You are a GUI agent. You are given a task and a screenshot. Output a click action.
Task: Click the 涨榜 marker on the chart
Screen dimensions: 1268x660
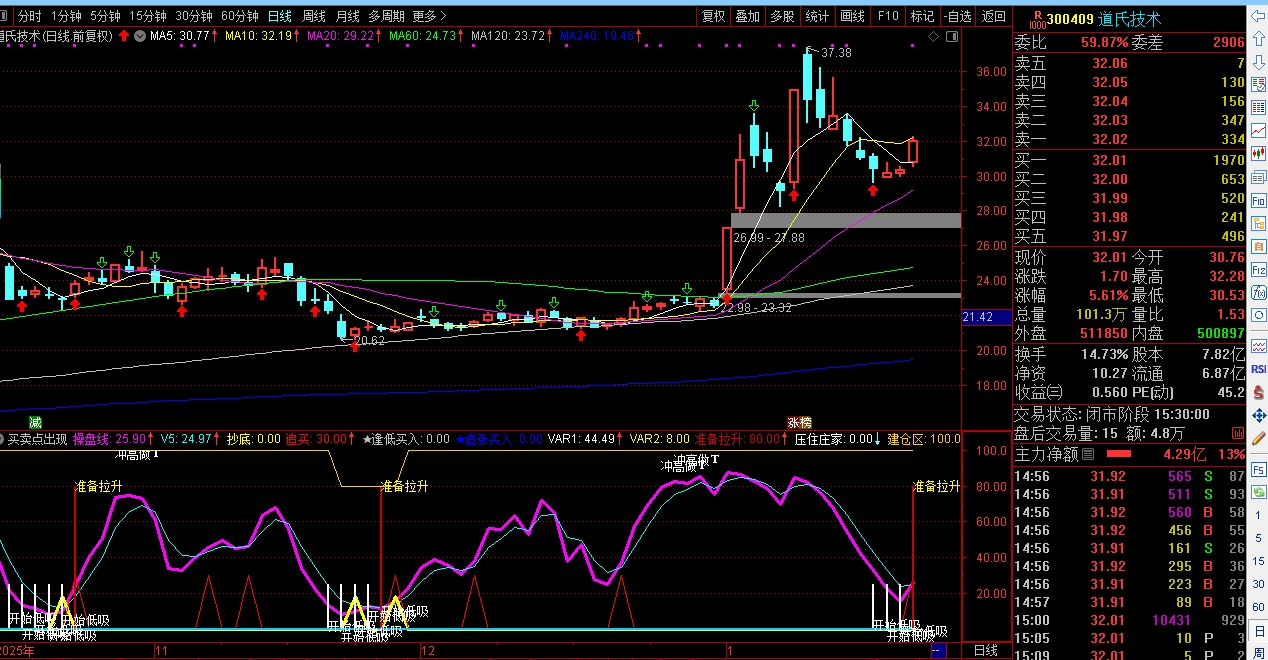pos(799,423)
